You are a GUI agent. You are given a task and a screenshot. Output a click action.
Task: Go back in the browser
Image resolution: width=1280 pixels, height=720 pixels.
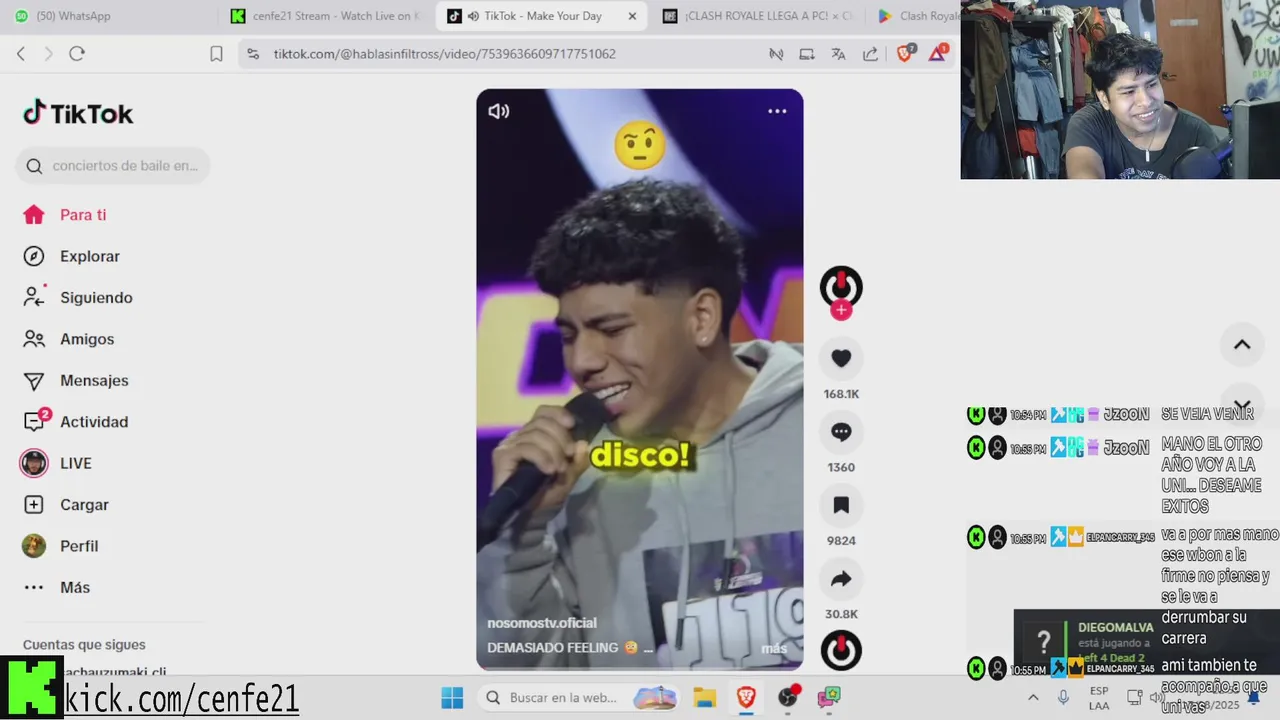21,54
